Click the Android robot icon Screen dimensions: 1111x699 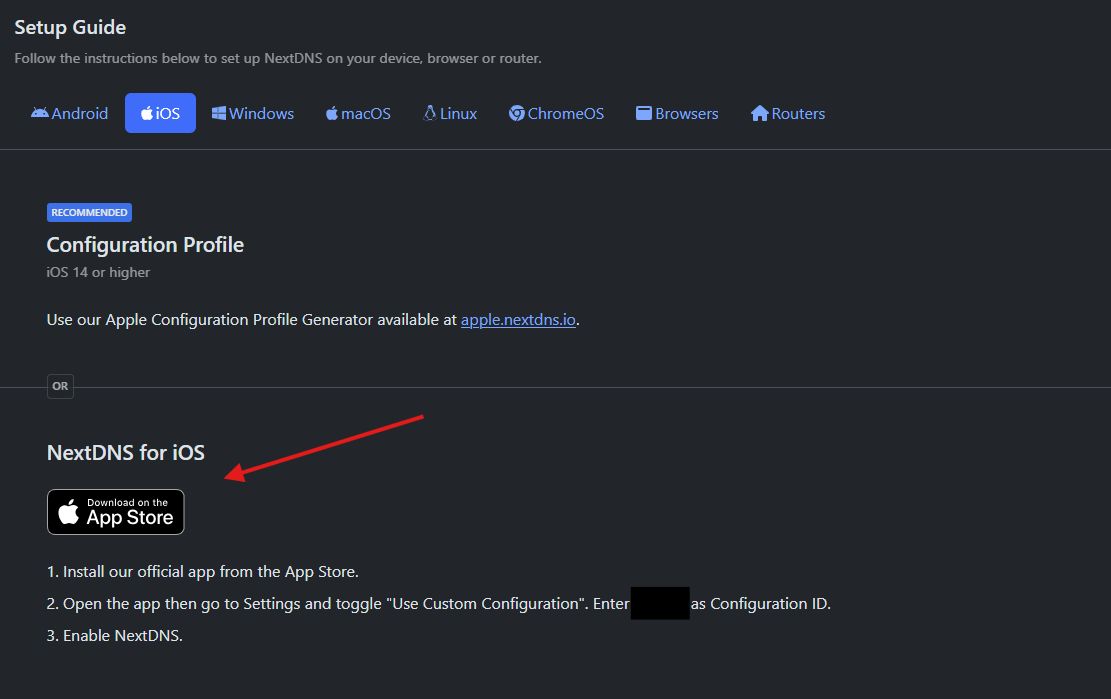tap(40, 113)
